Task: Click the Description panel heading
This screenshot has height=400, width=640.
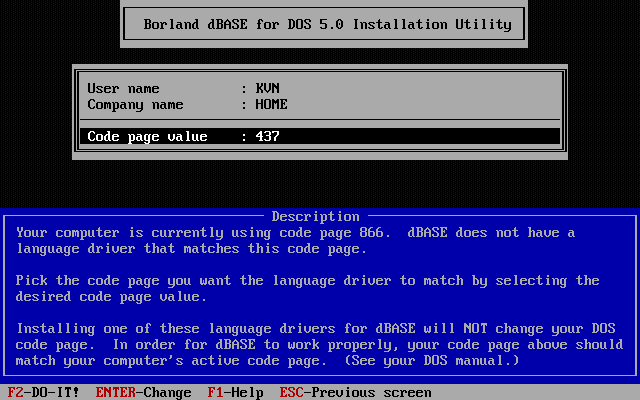Action: pyautogui.click(x=316, y=216)
